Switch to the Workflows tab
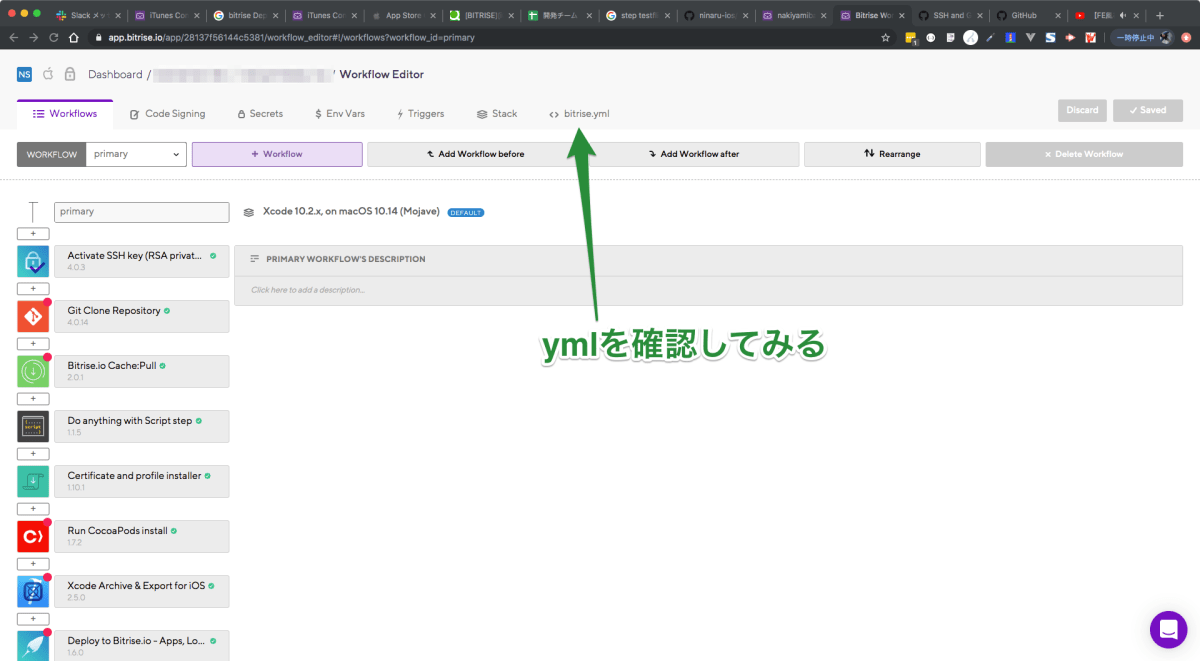The width and height of the screenshot is (1200, 661). click(65, 114)
